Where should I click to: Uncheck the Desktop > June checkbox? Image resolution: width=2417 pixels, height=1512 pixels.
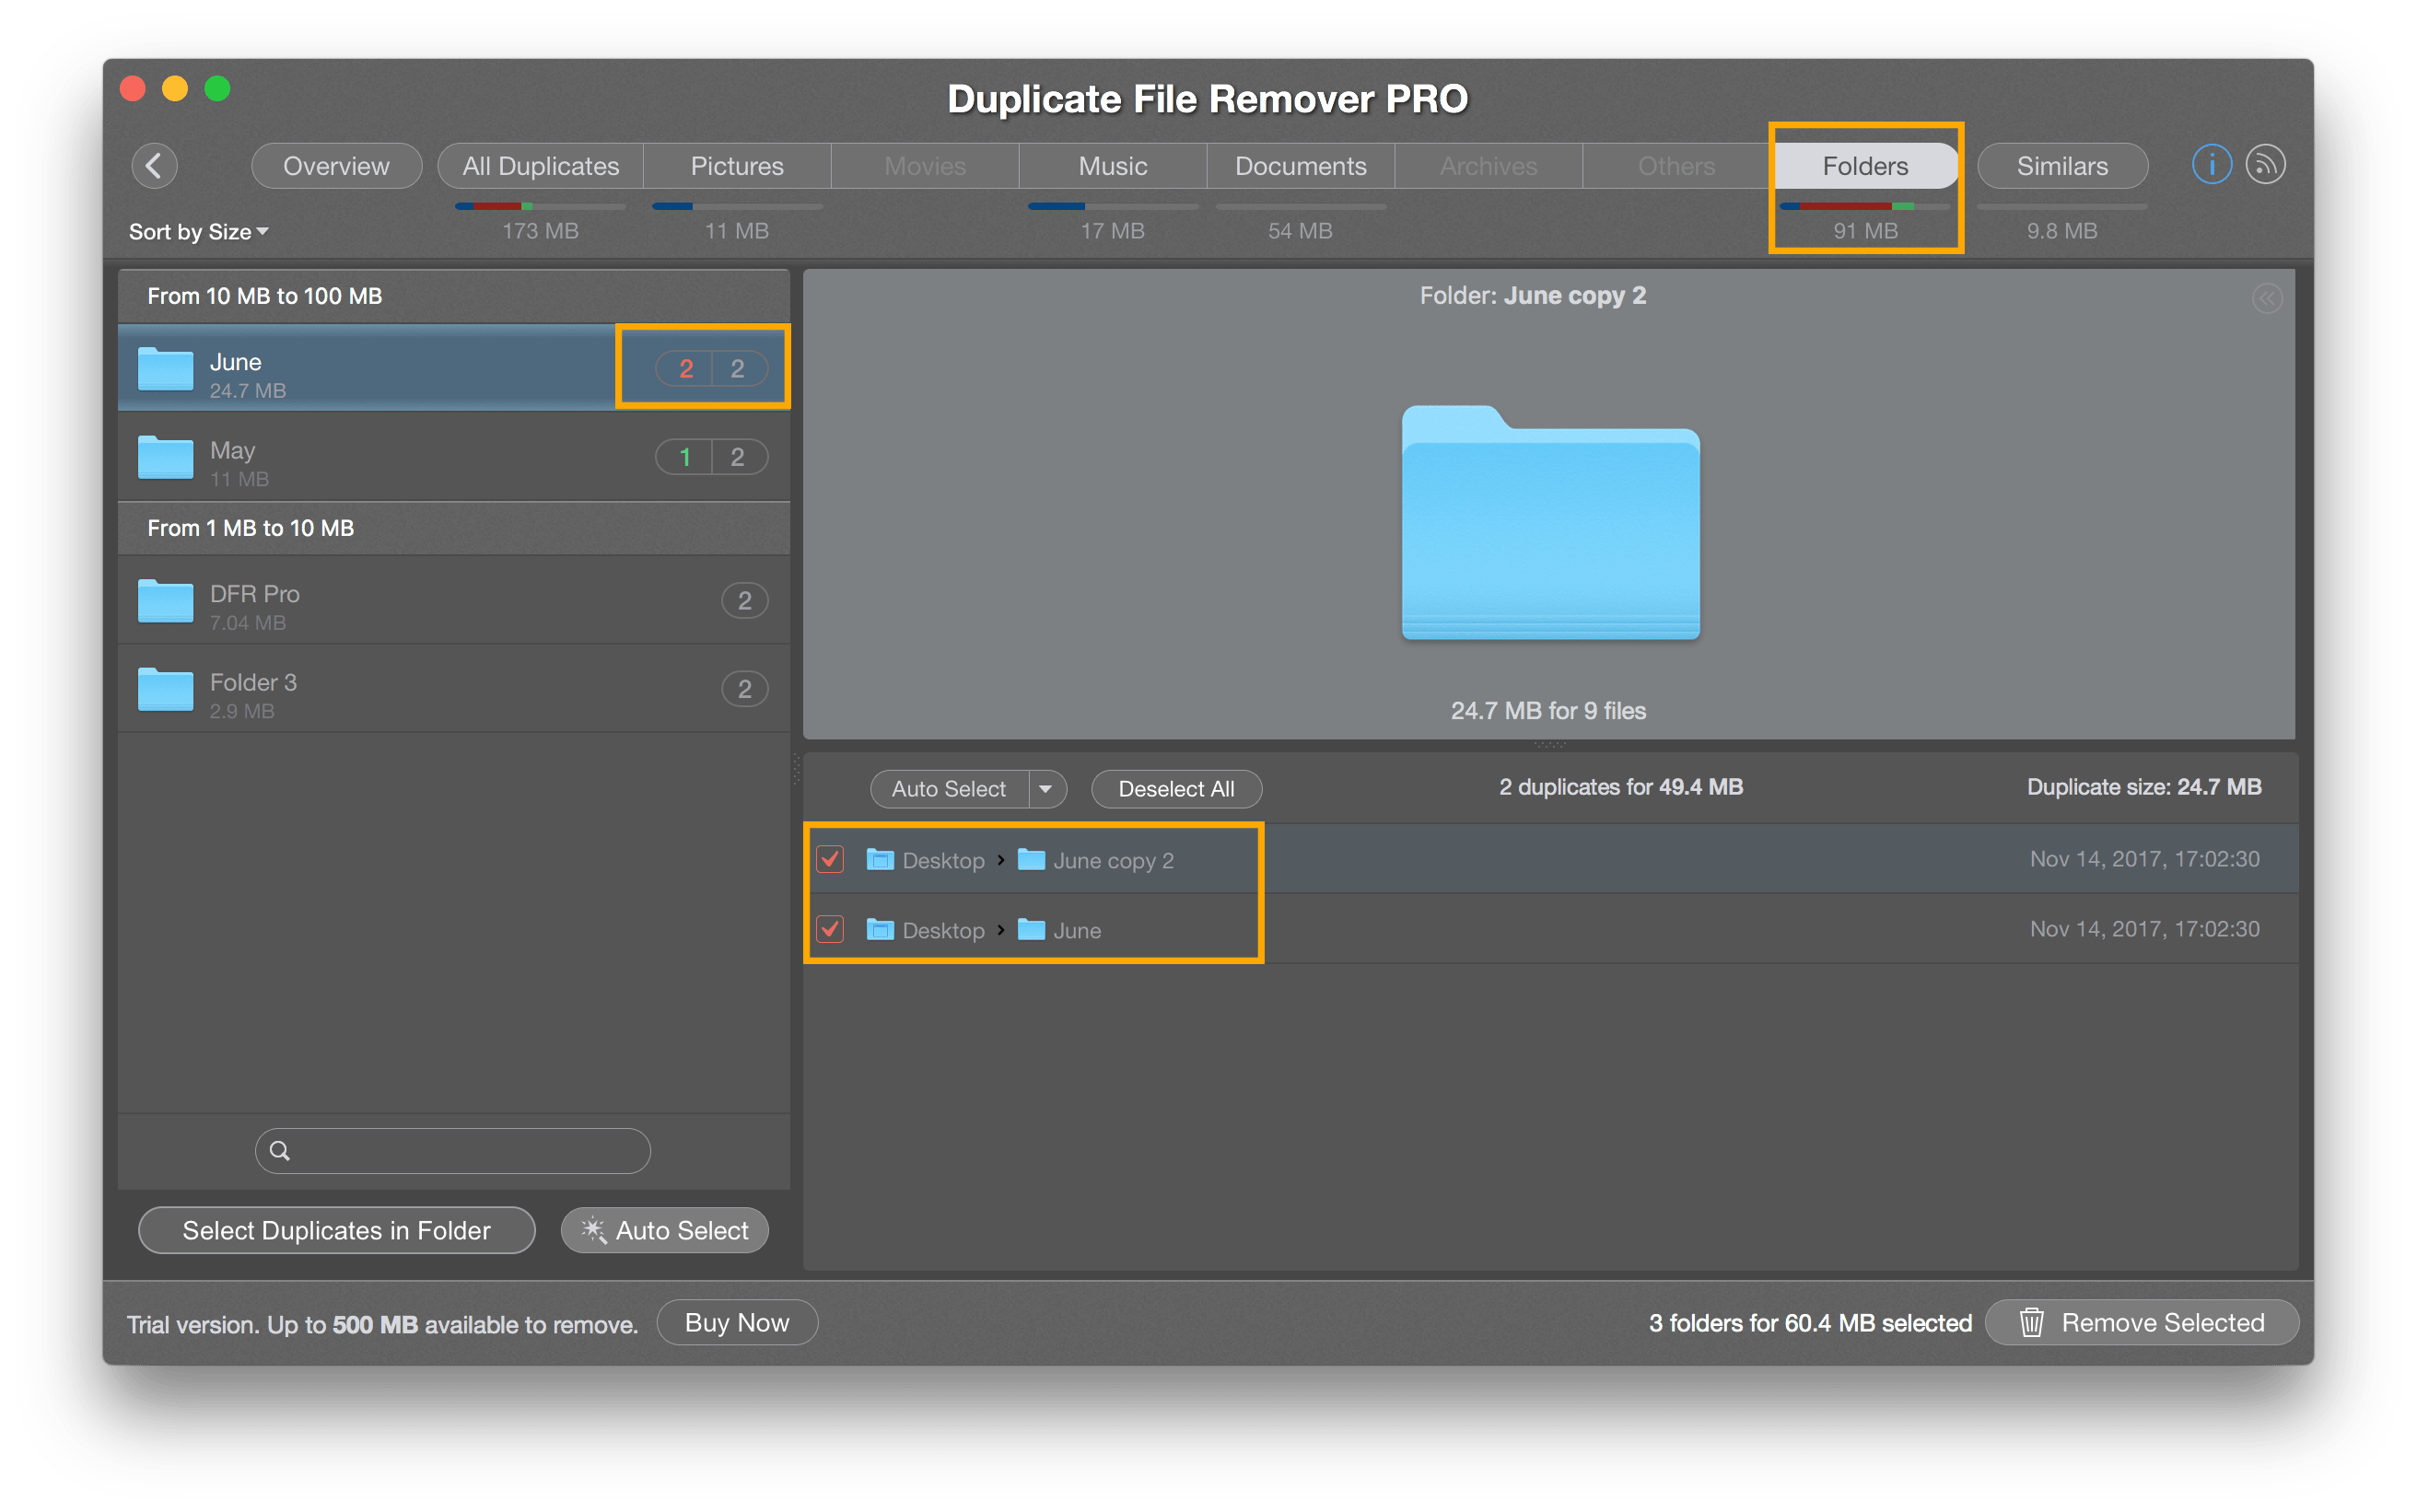830,929
